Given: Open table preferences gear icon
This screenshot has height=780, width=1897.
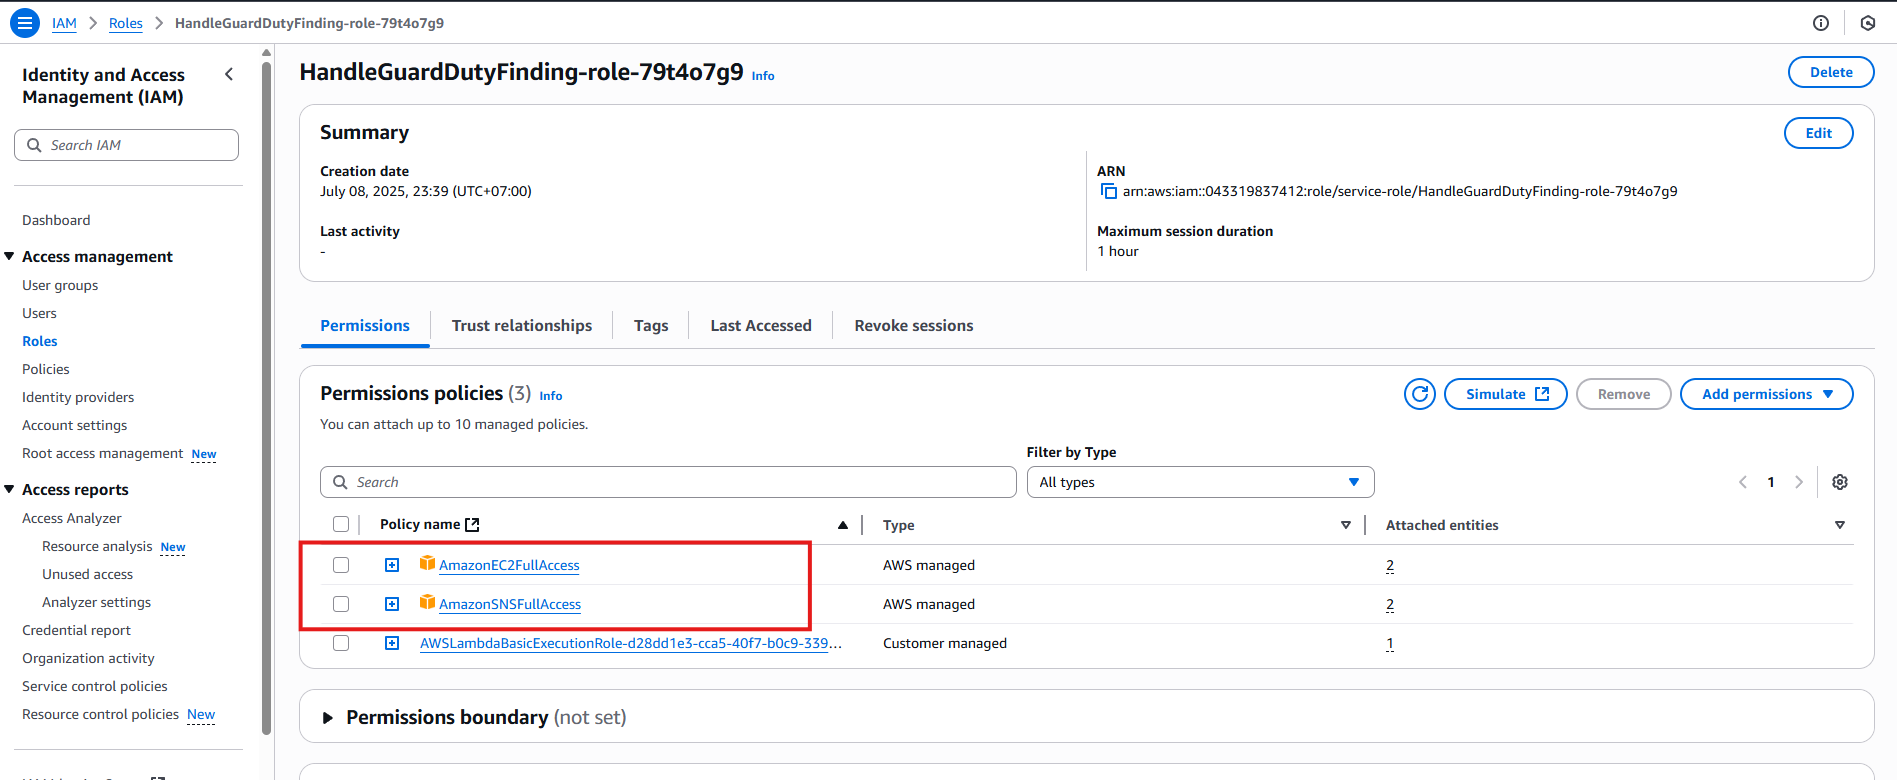Looking at the screenshot, I should [1840, 482].
